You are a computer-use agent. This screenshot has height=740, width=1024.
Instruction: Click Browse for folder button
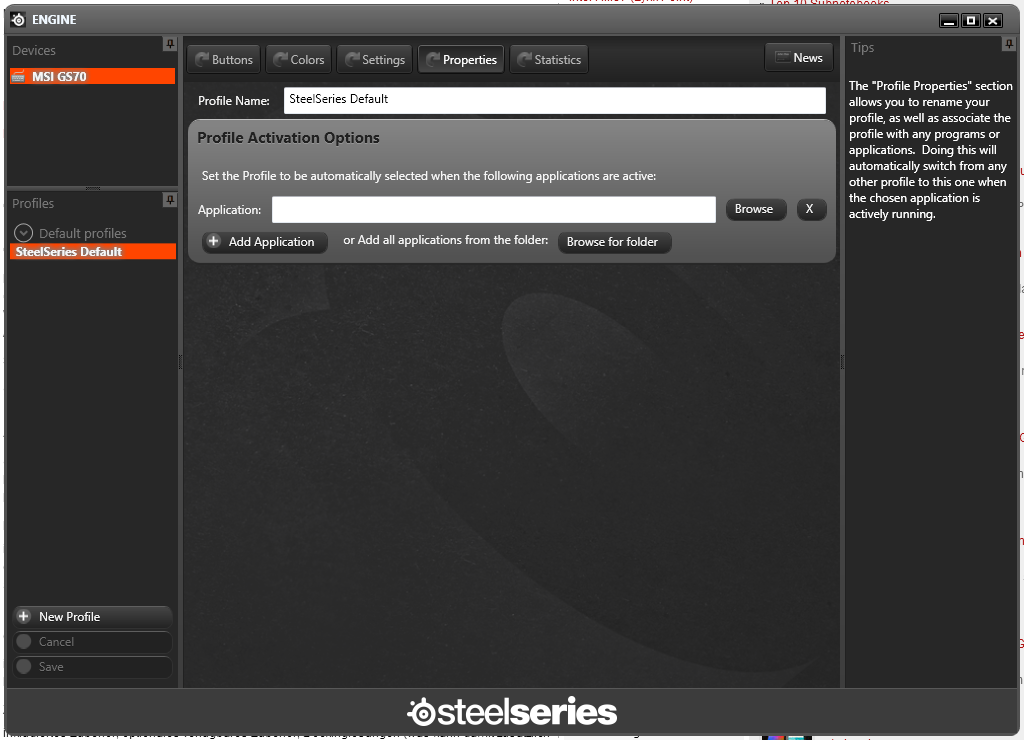pos(614,242)
